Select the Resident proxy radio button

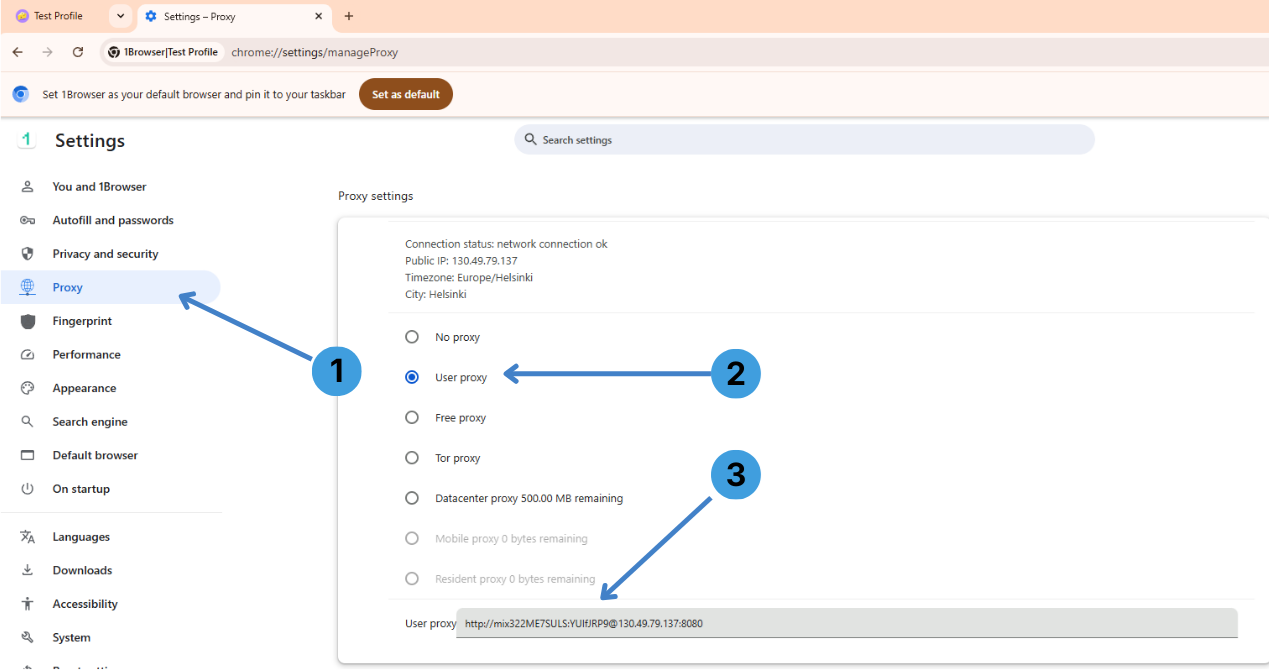[x=412, y=578]
